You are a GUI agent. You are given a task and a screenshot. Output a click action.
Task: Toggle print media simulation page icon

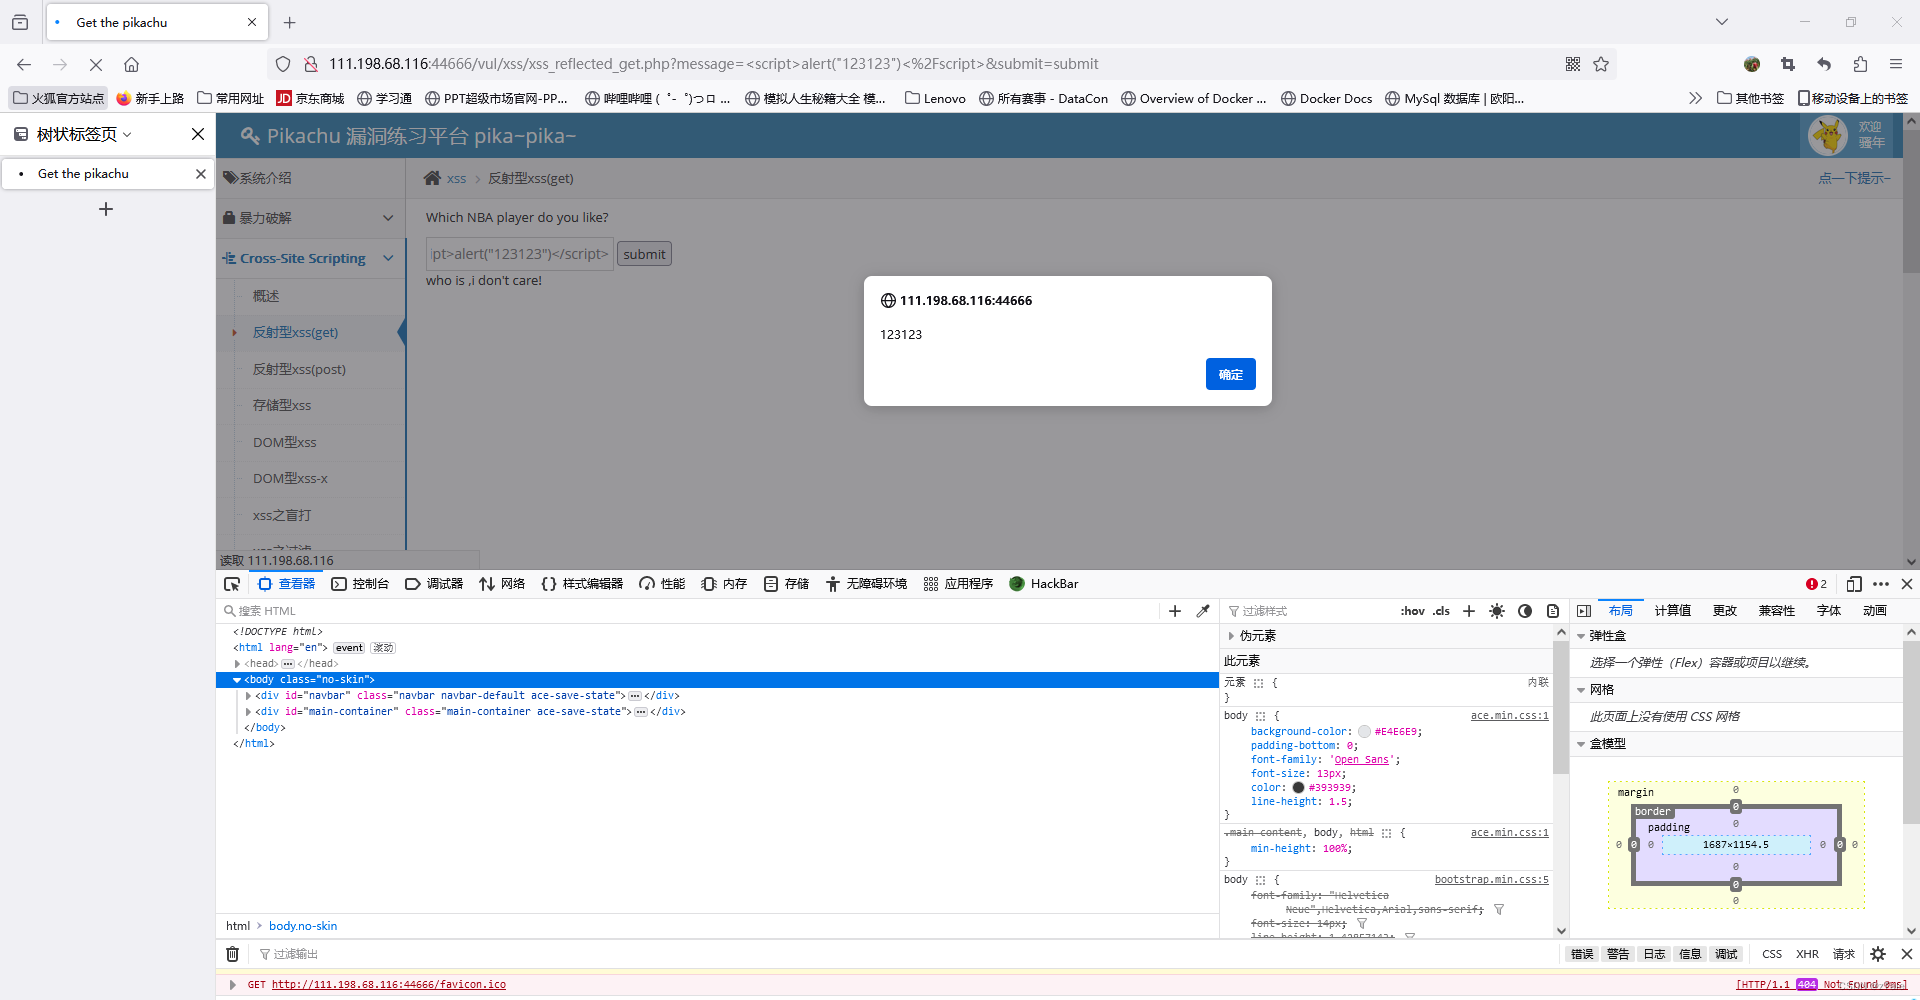click(x=1553, y=611)
